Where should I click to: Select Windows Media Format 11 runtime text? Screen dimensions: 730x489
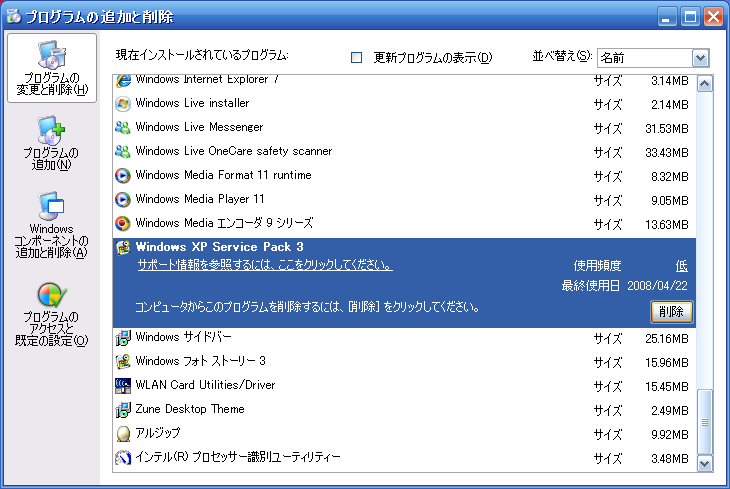click(223, 175)
